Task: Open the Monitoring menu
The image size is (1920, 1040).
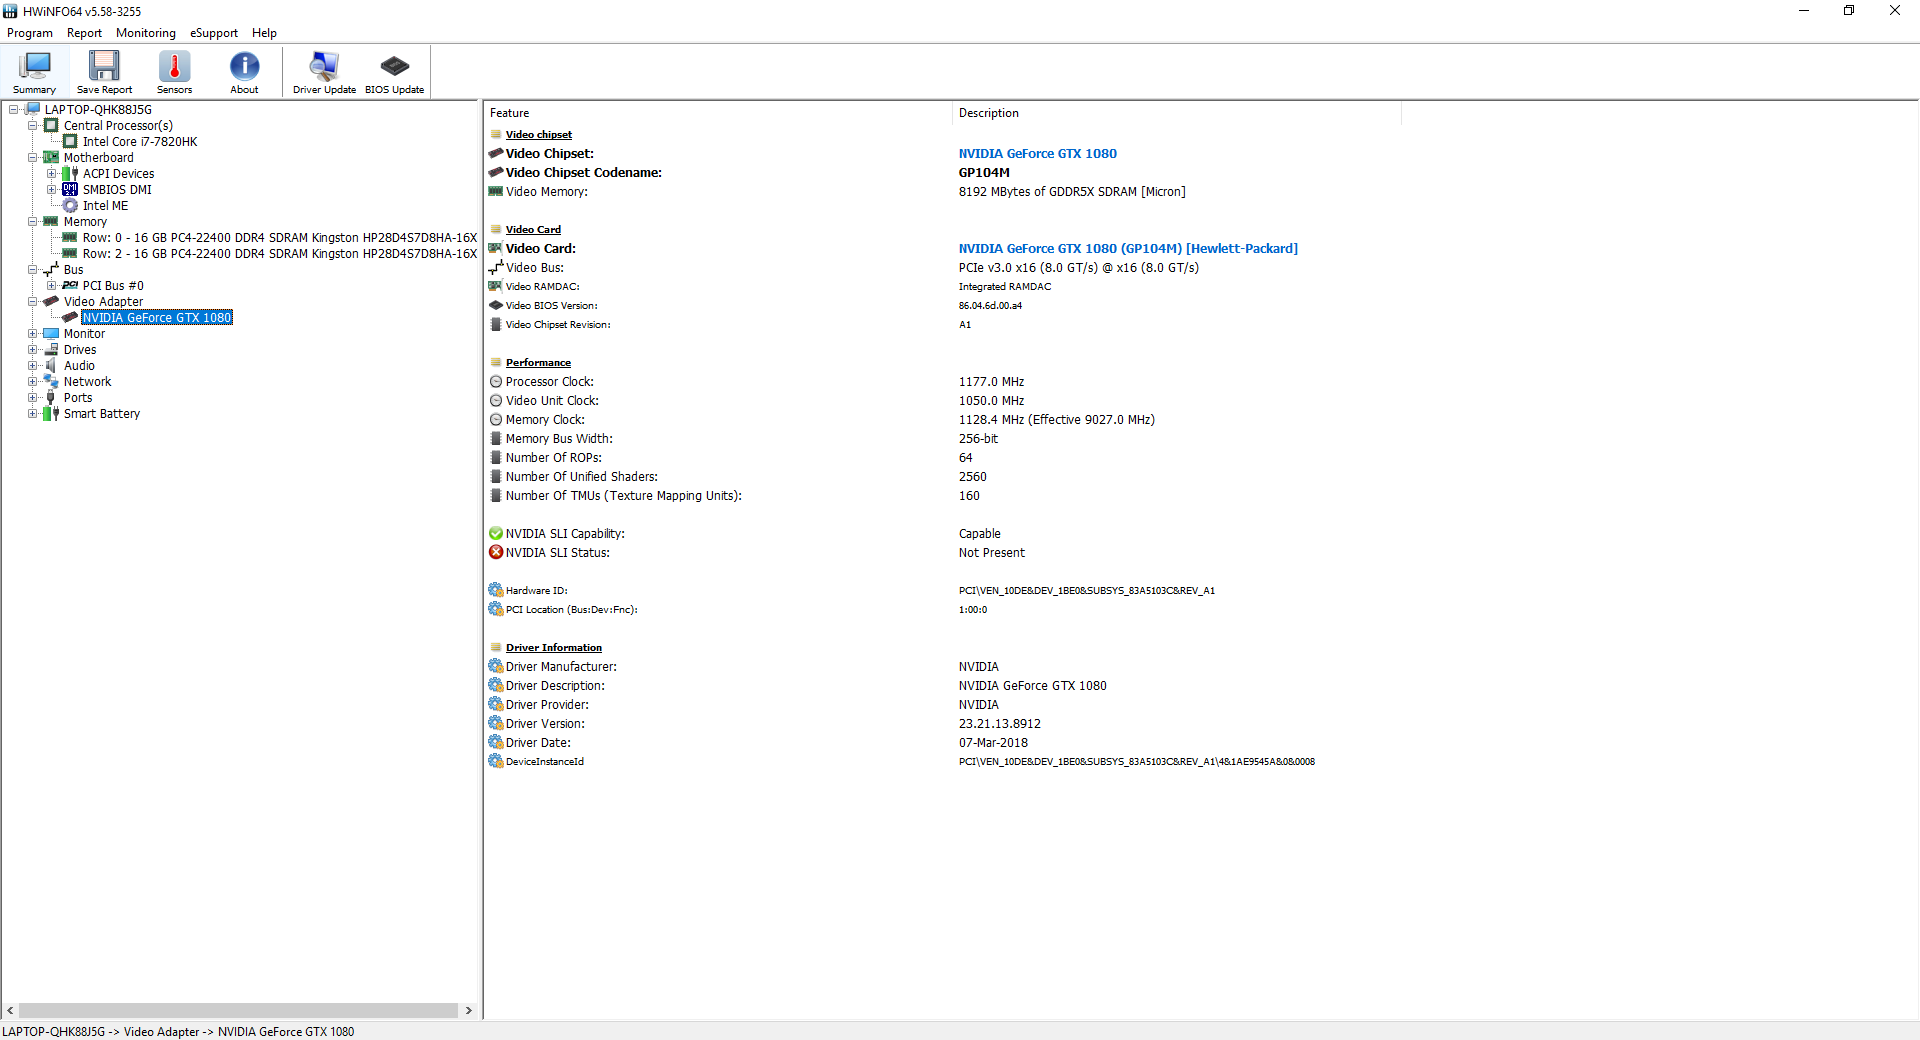Action: [x=146, y=33]
